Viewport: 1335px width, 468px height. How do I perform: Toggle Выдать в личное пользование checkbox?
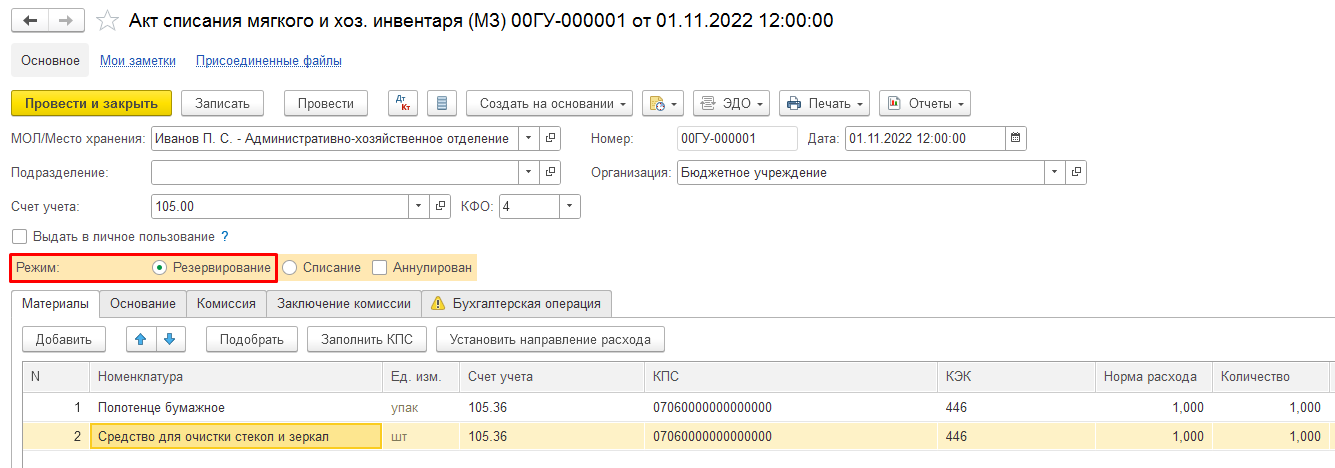coord(20,237)
